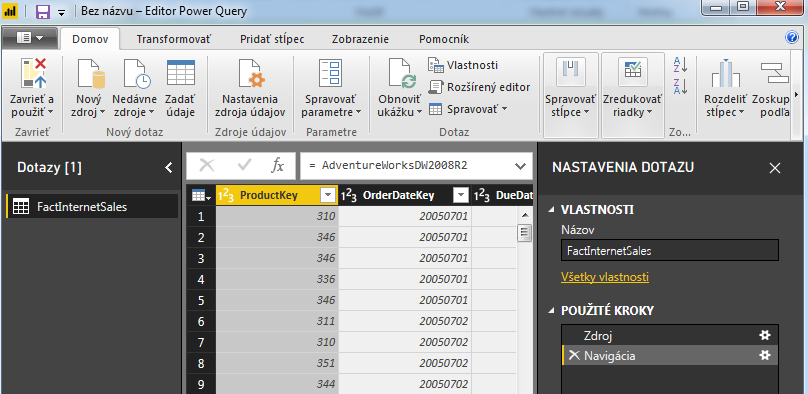Image resolution: width=808 pixels, height=394 pixels.
Task: Collapse the Použité kroky section
Action: 552,311
